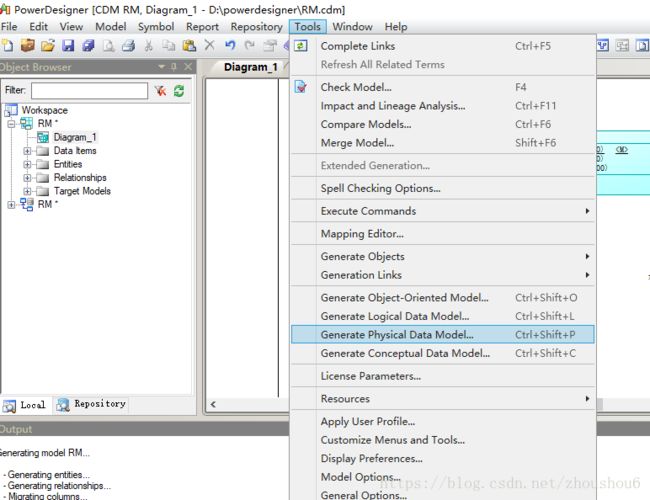Click the Copy toolbar icon
The width and height of the screenshot is (650, 500).
point(169,45)
